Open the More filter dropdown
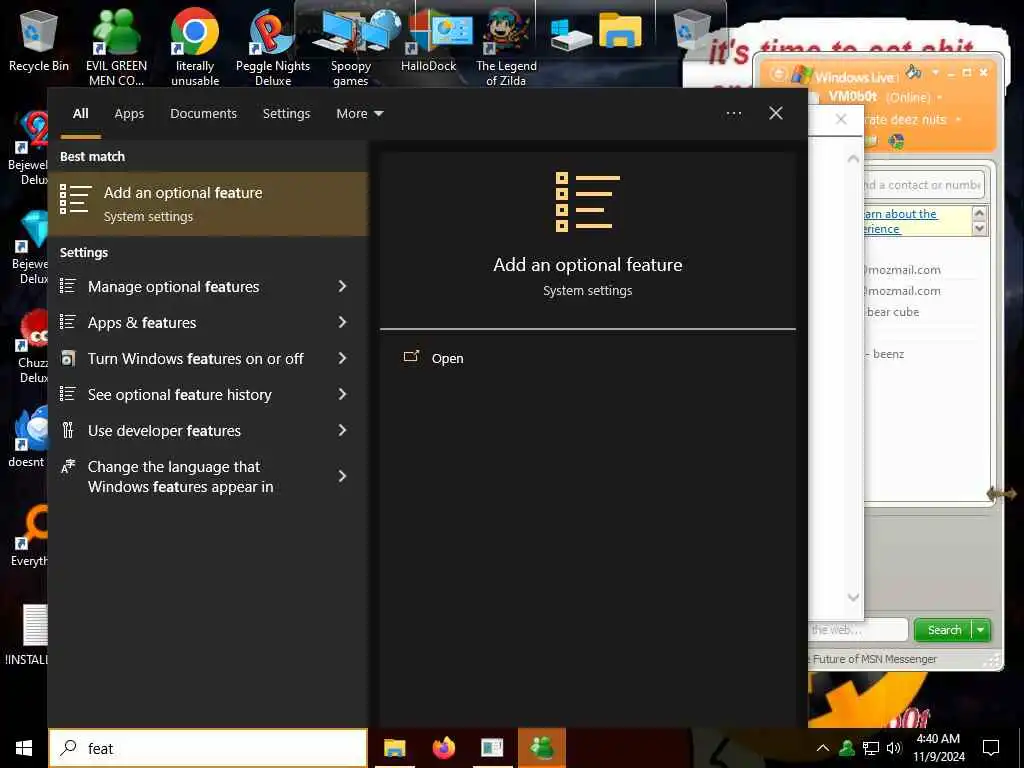Image resolution: width=1024 pixels, height=768 pixels. tap(360, 113)
